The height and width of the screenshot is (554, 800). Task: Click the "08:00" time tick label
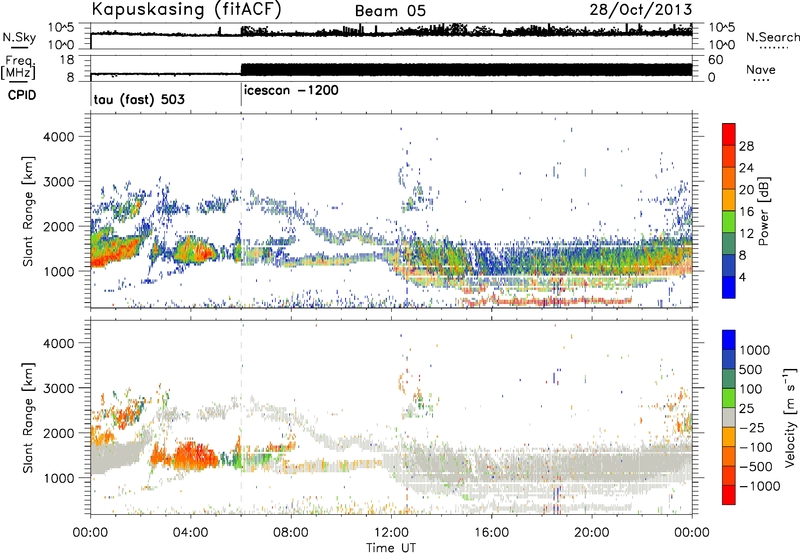click(290, 533)
